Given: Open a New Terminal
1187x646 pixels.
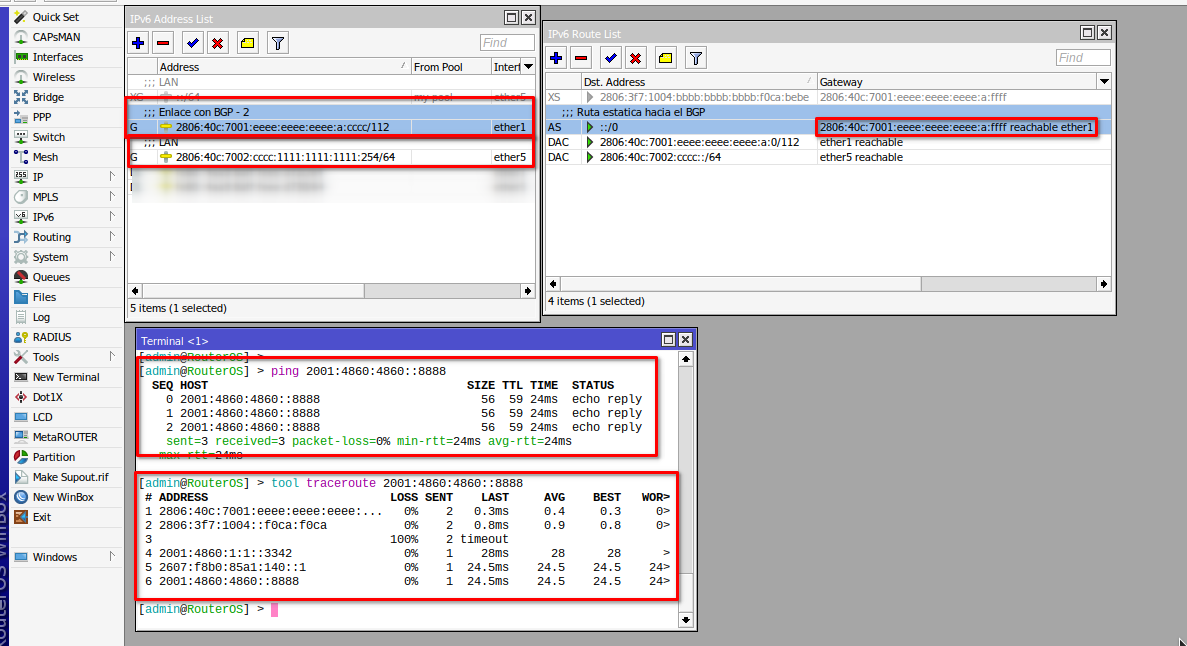Looking at the screenshot, I should click(66, 377).
